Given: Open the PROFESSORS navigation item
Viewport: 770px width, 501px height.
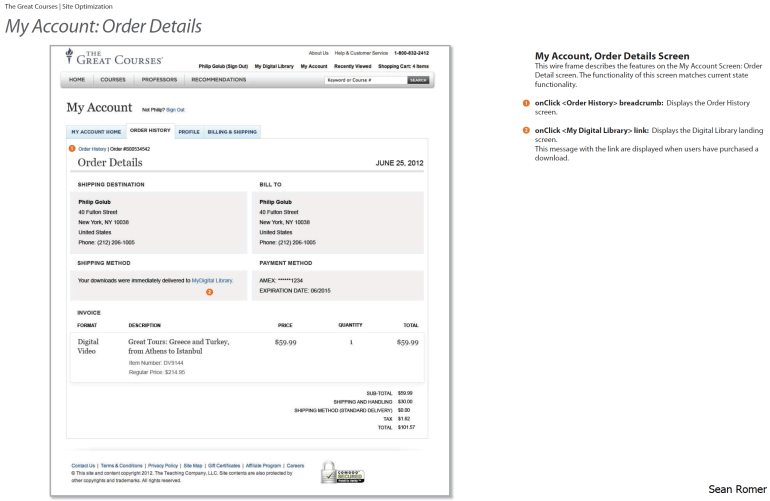Looking at the screenshot, I should [x=159, y=80].
